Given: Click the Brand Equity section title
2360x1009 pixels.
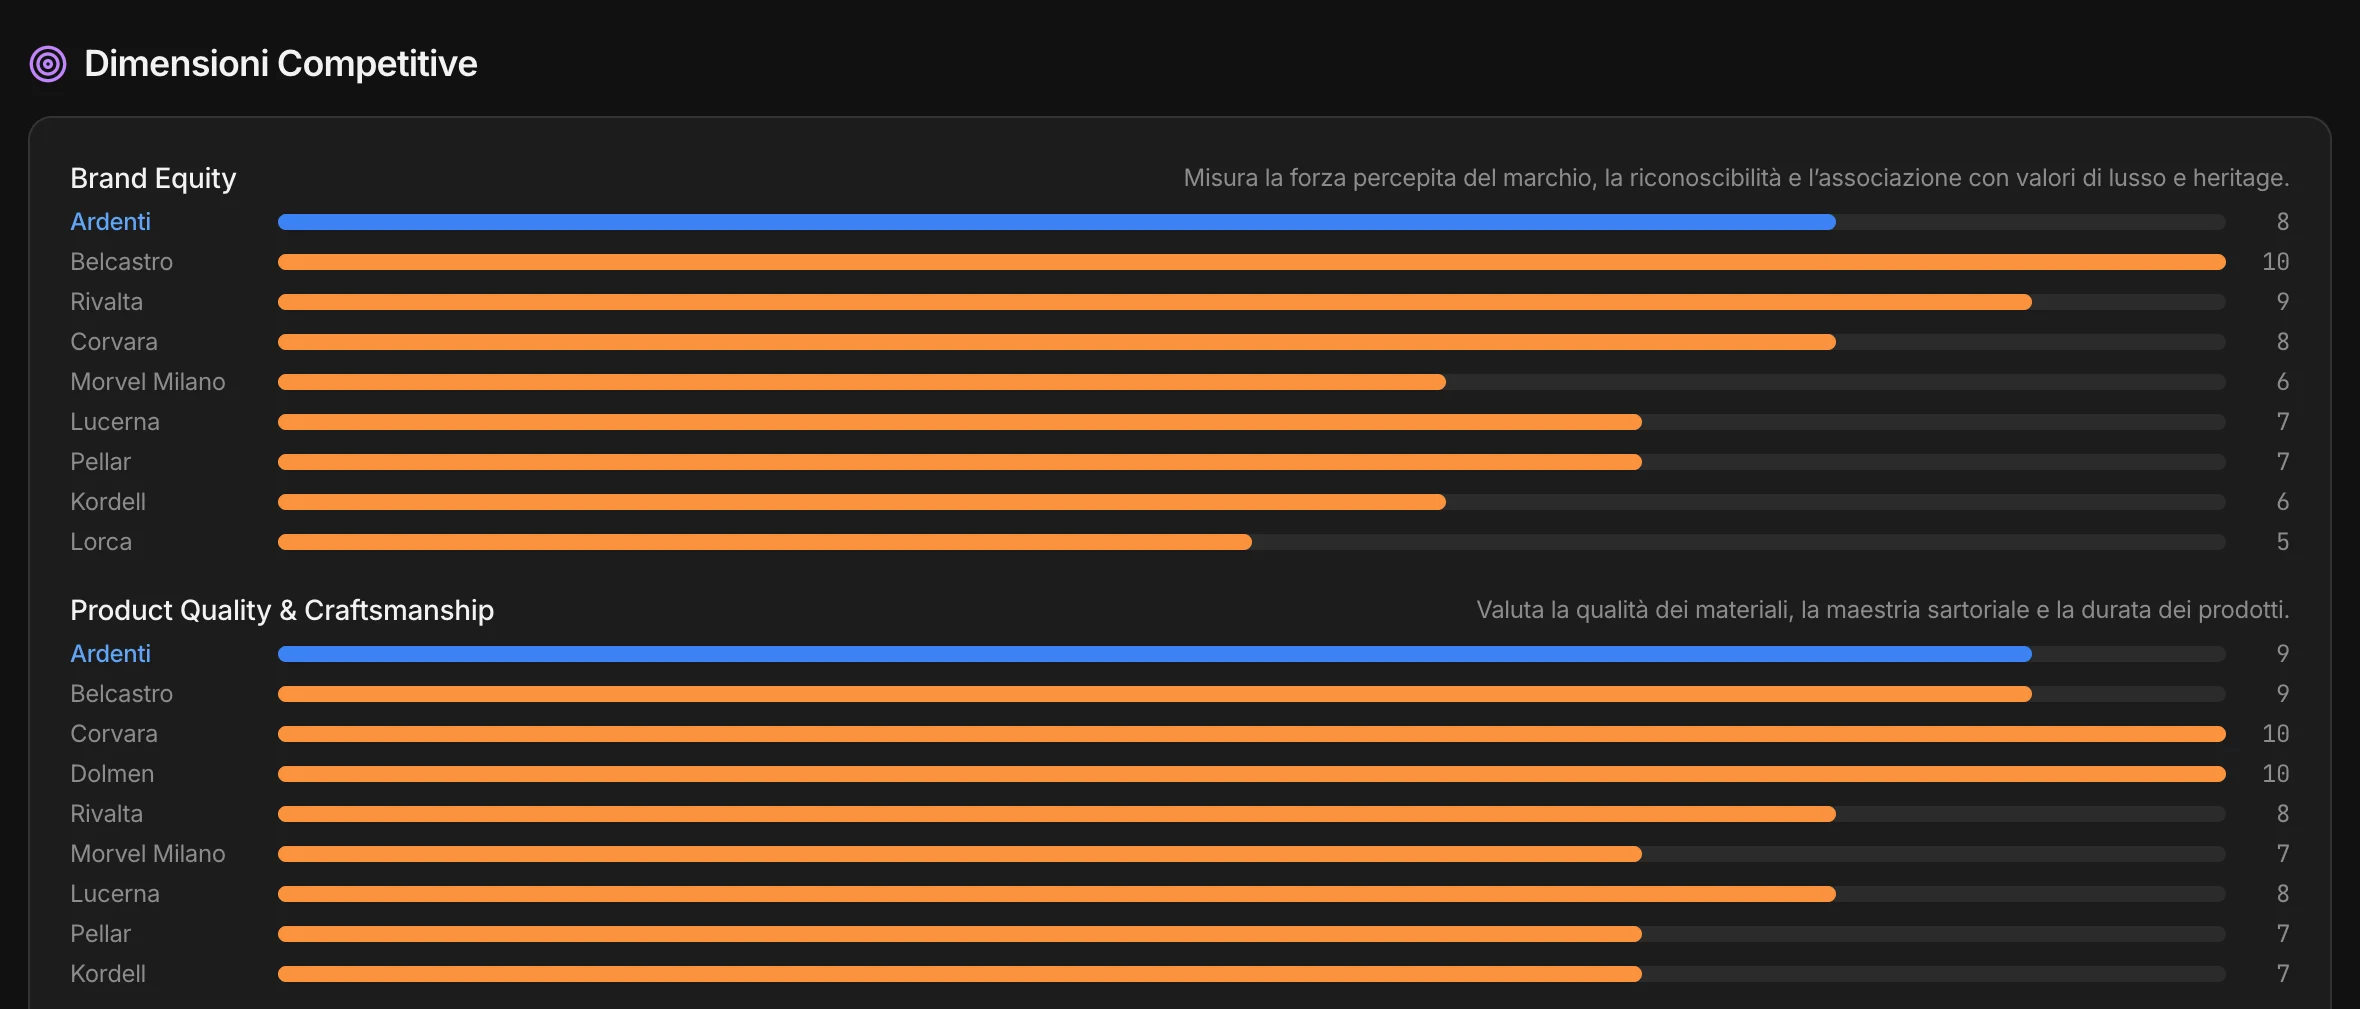Looking at the screenshot, I should tap(153, 178).
